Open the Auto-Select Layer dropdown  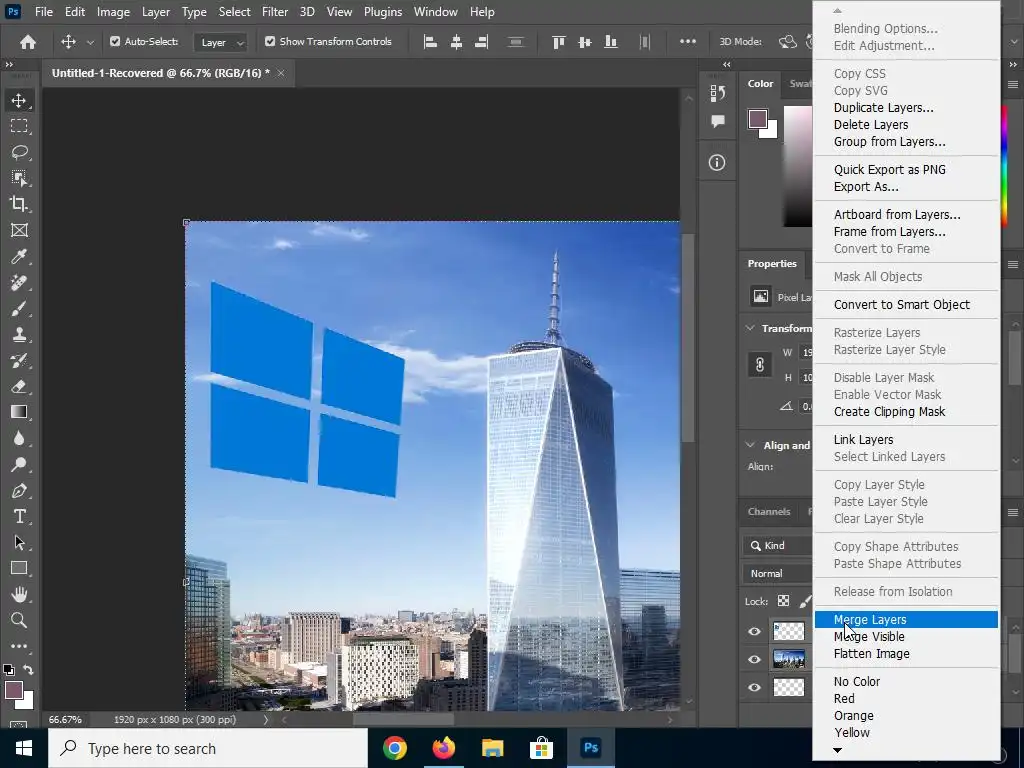tap(221, 42)
